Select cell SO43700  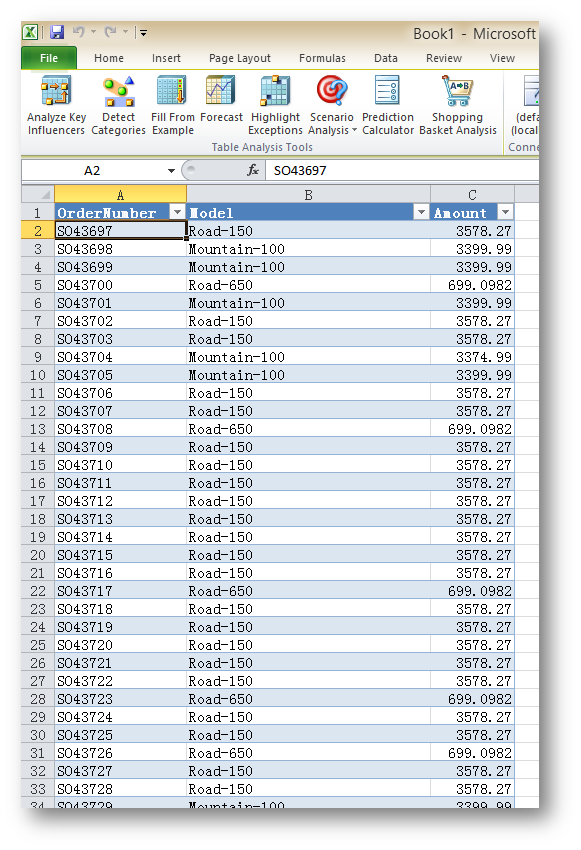[120, 285]
